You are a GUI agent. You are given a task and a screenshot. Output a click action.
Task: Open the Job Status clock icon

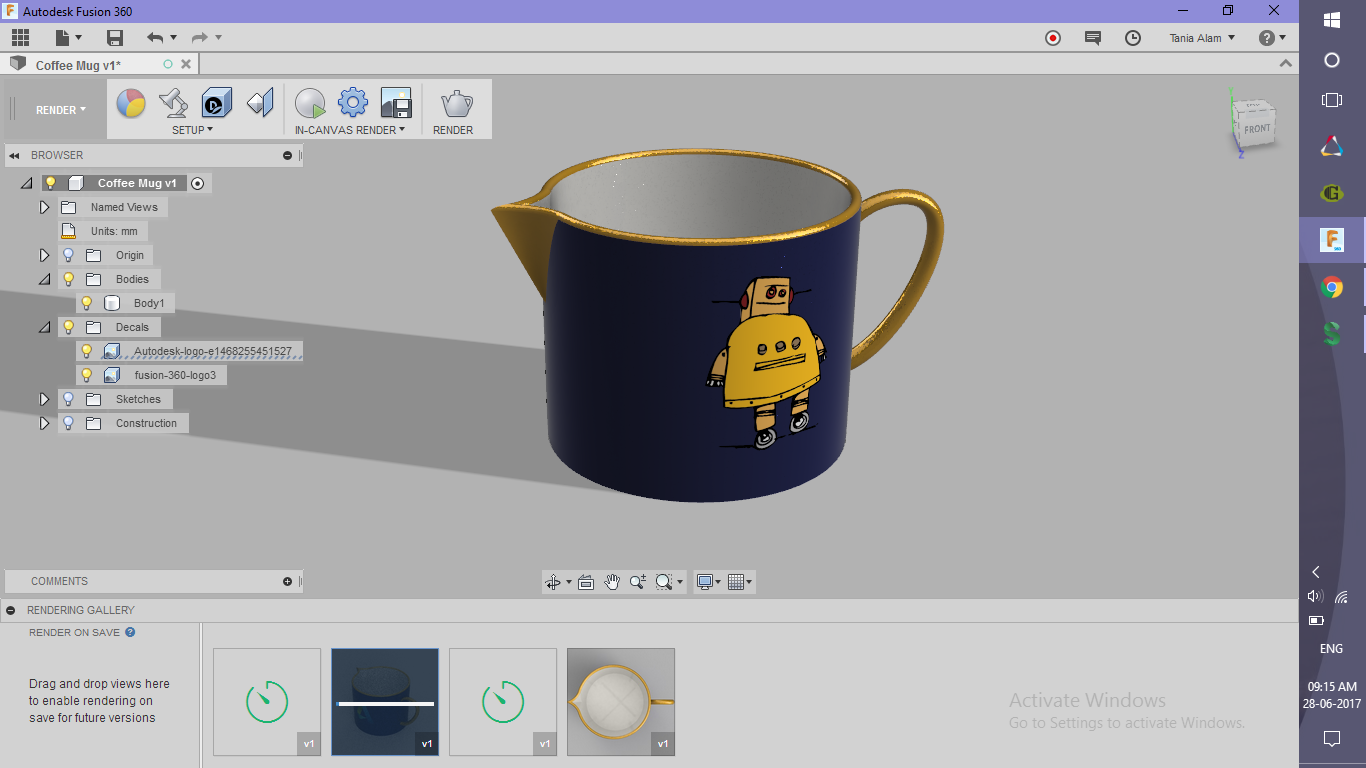pos(1133,38)
